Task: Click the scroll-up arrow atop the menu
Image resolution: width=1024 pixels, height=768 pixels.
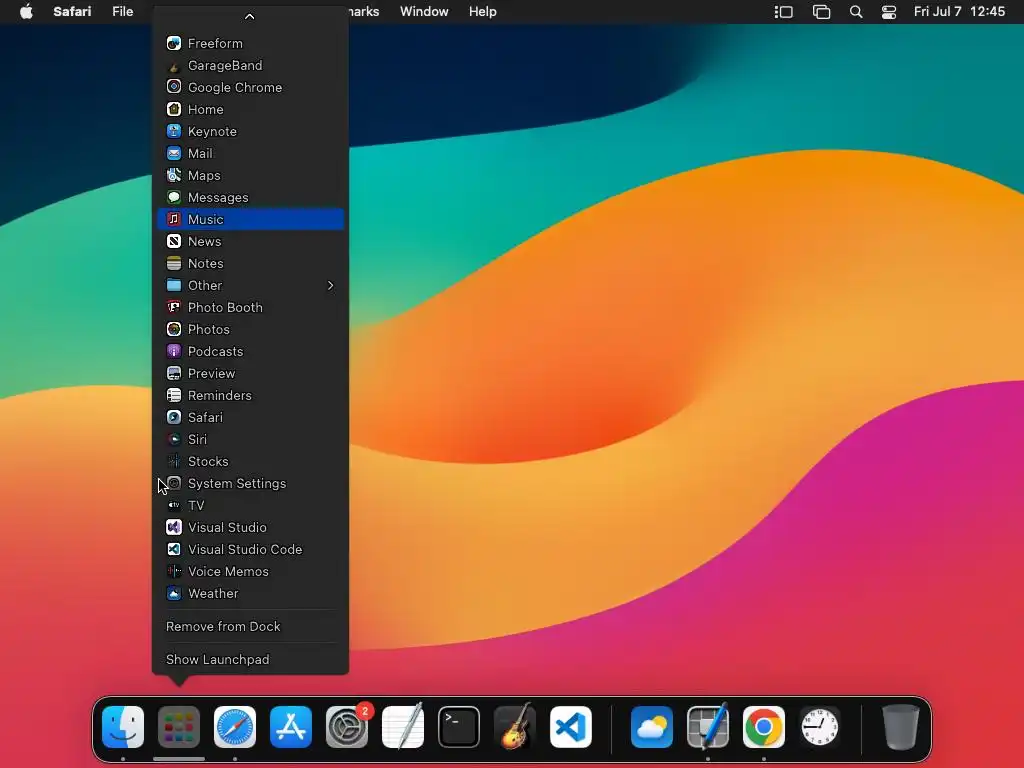Action: 249,16
